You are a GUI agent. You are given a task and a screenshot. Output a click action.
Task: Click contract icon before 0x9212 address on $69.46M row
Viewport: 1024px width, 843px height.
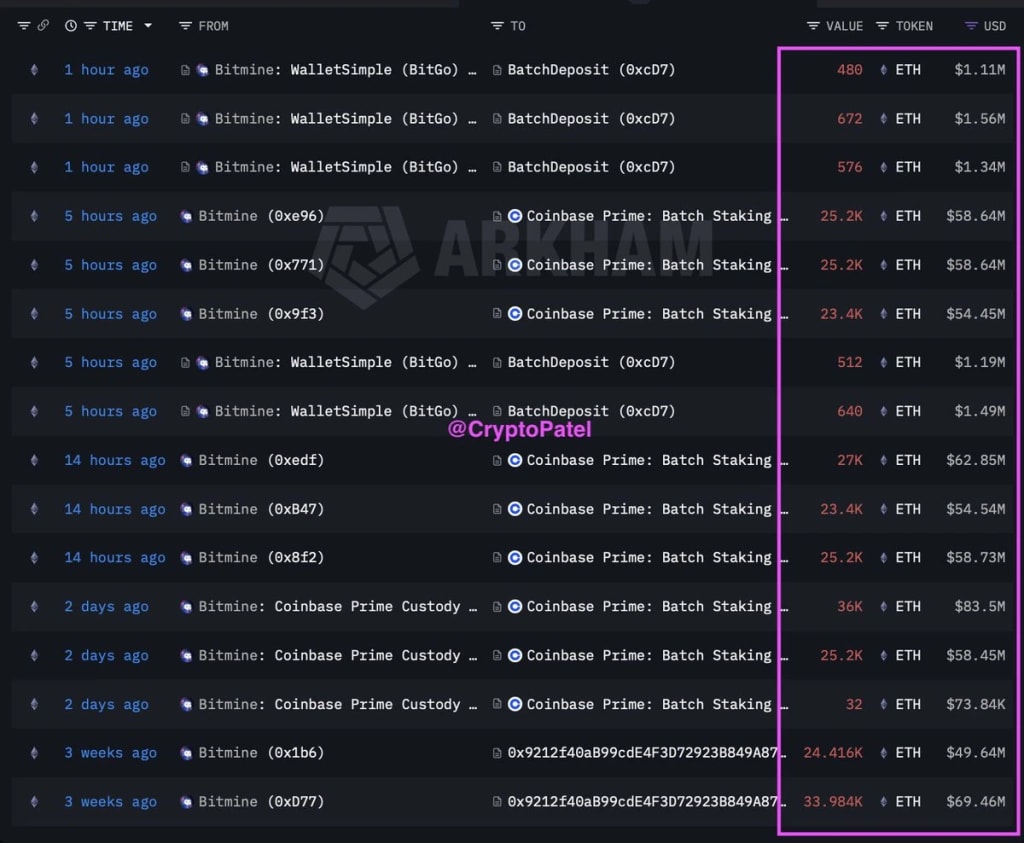tap(497, 802)
